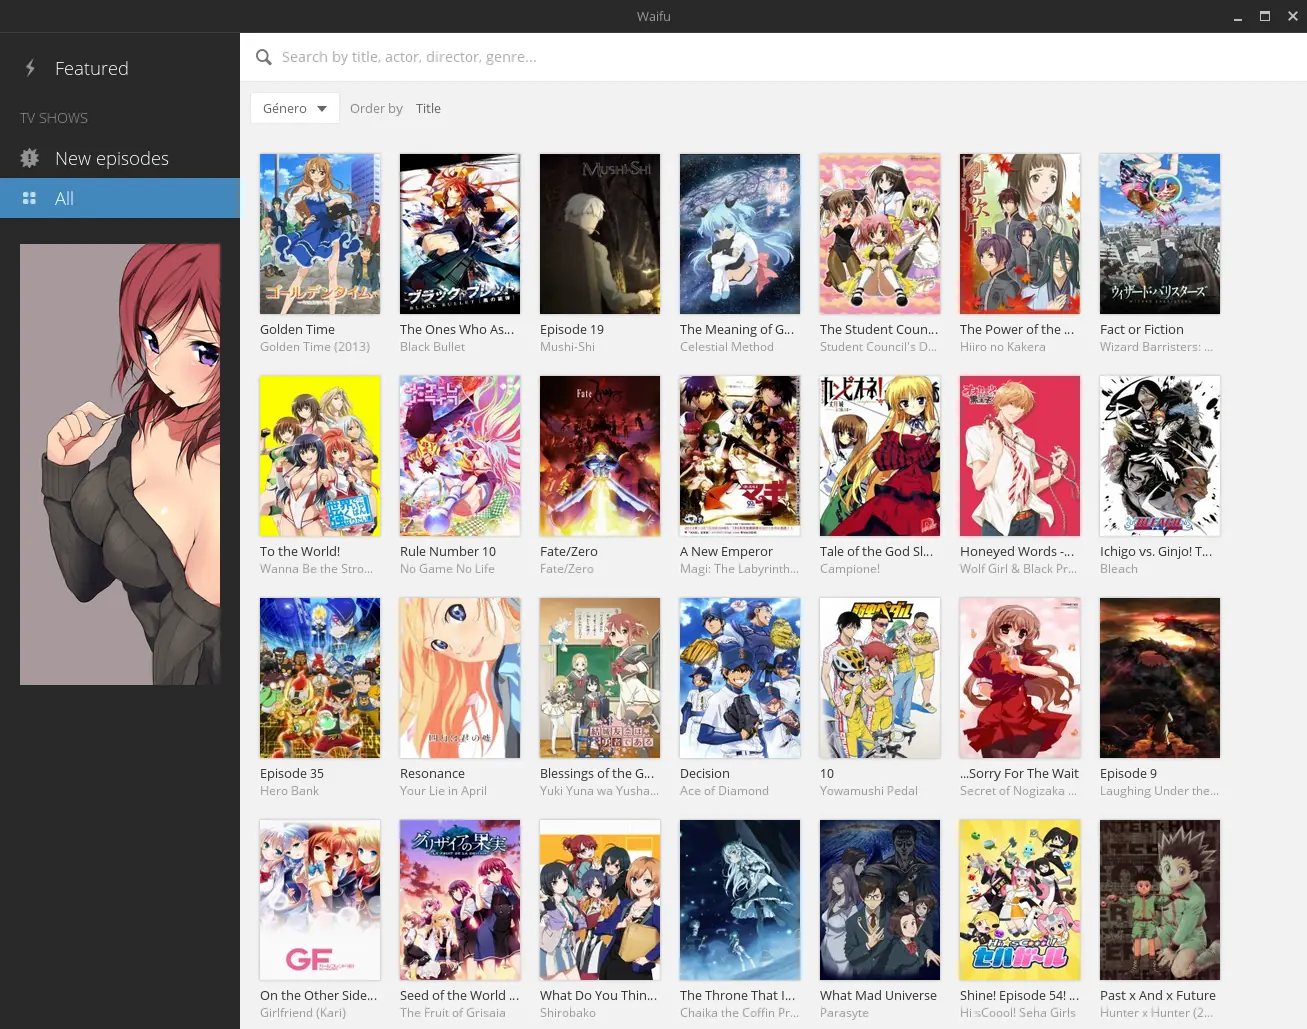Maximize the Waifu window
This screenshot has height=1029, width=1307.
(x=1265, y=16)
